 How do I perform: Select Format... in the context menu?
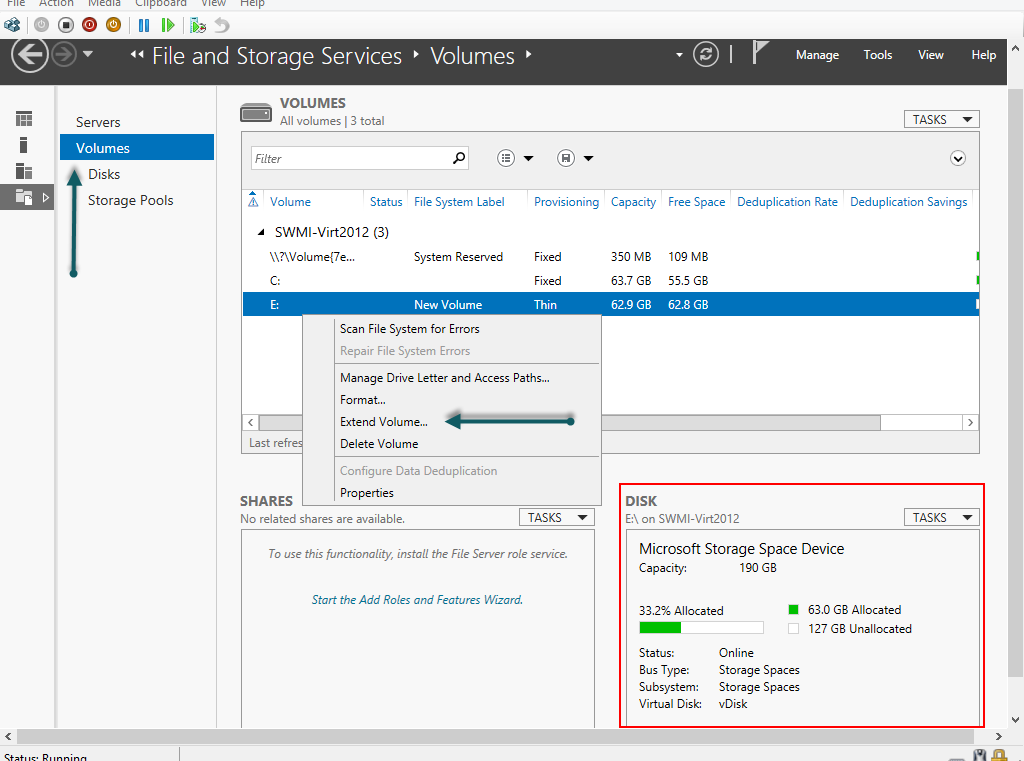[x=362, y=400]
